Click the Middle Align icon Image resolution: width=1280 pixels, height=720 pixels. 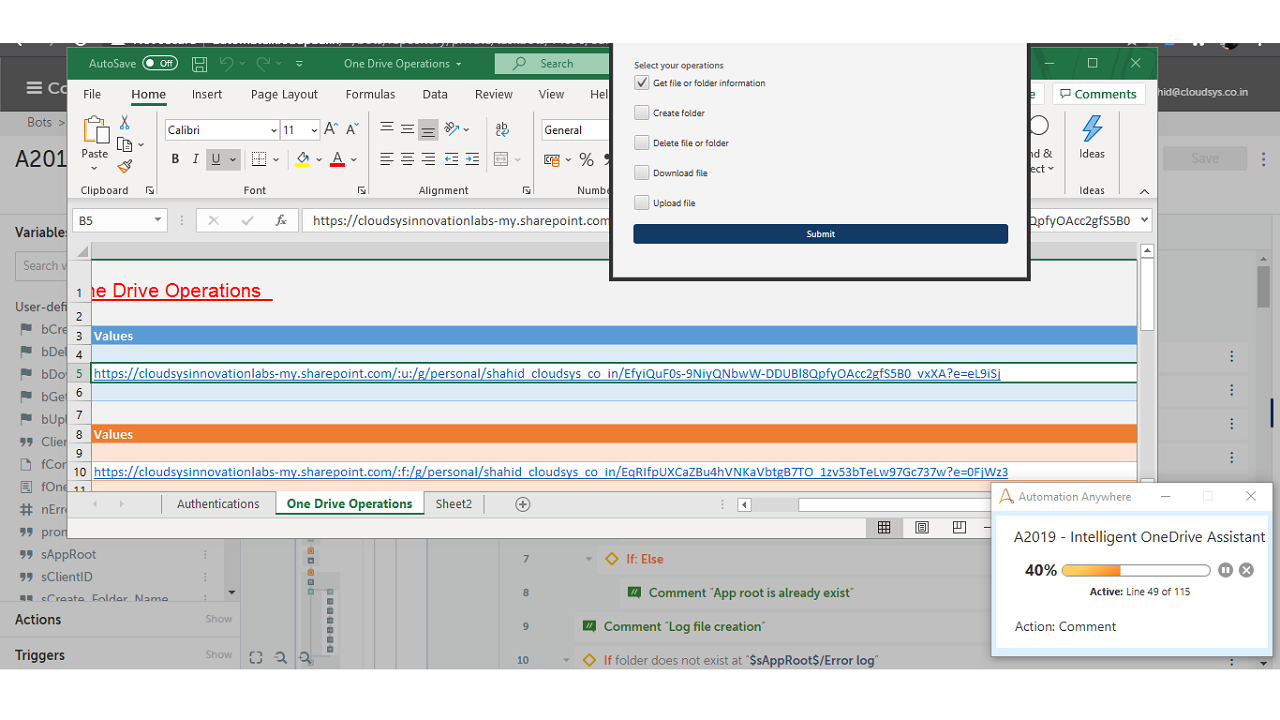pos(407,129)
